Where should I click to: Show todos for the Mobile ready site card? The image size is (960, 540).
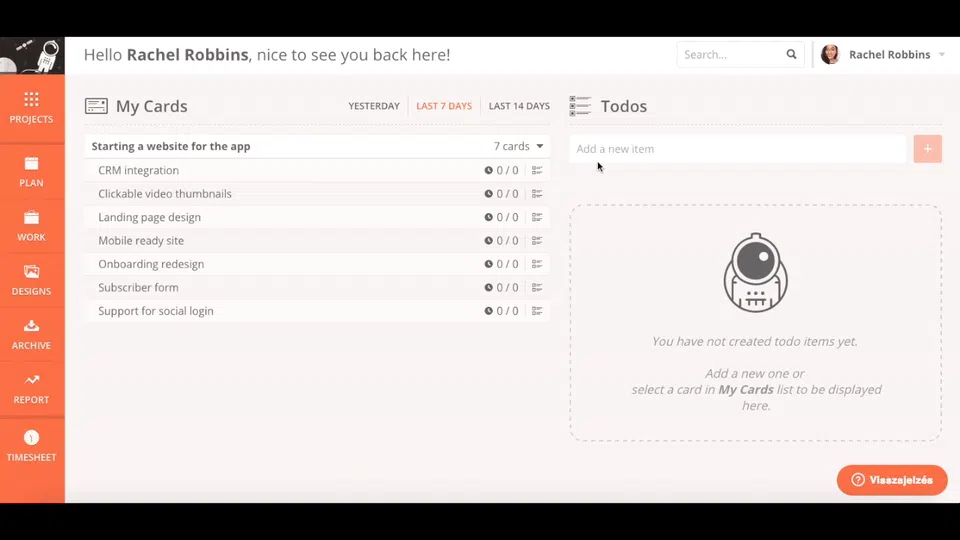point(537,241)
